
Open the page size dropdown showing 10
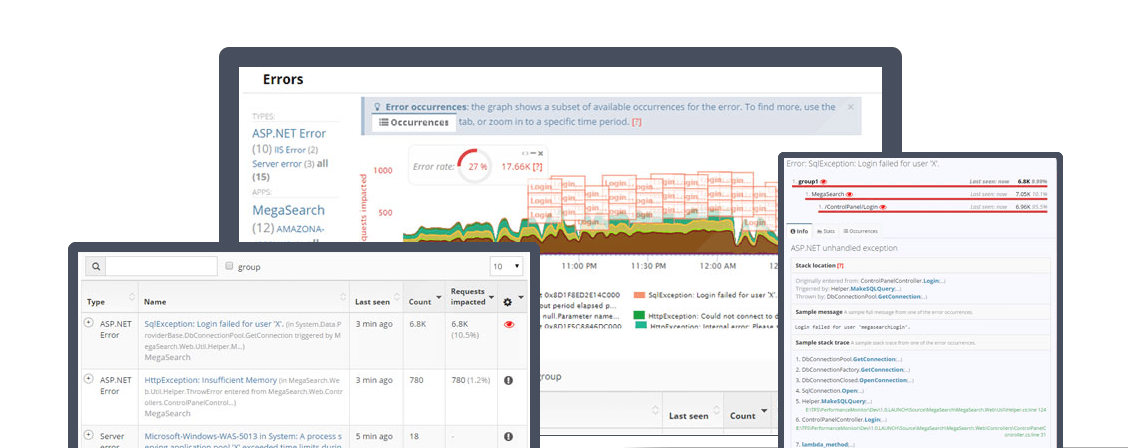coord(506,267)
